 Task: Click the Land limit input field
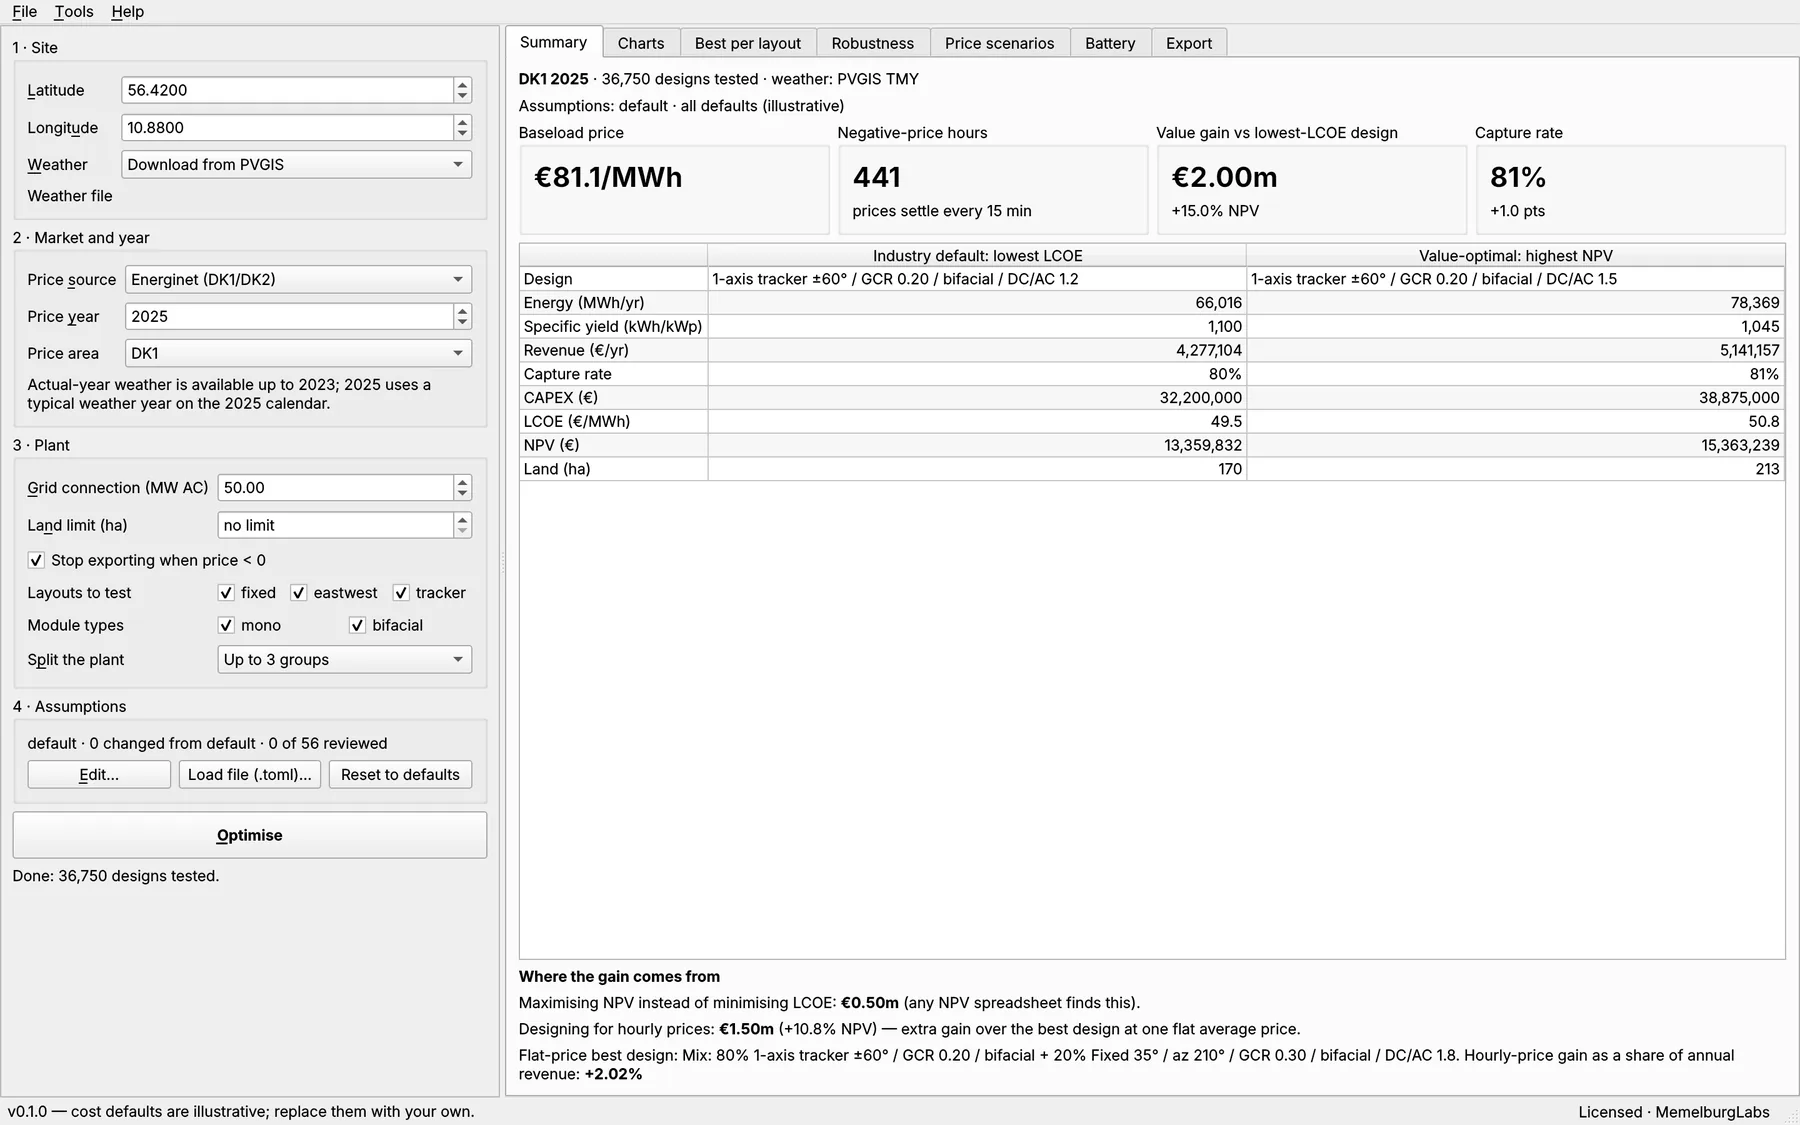coord(335,525)
